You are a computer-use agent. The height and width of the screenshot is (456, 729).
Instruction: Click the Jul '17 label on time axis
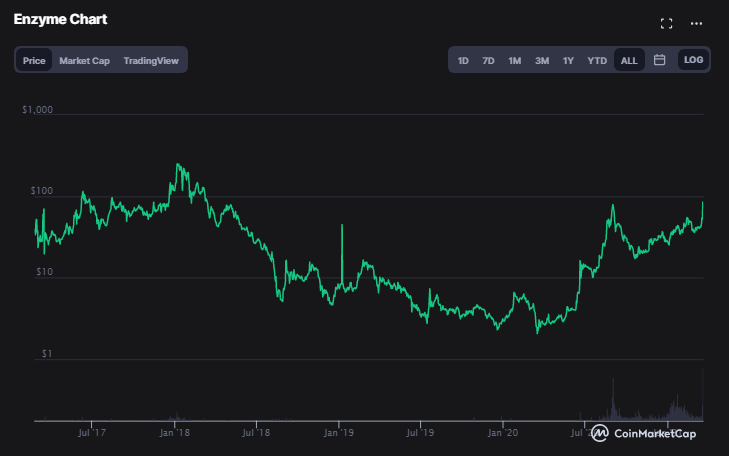click(x=91, y=433)
